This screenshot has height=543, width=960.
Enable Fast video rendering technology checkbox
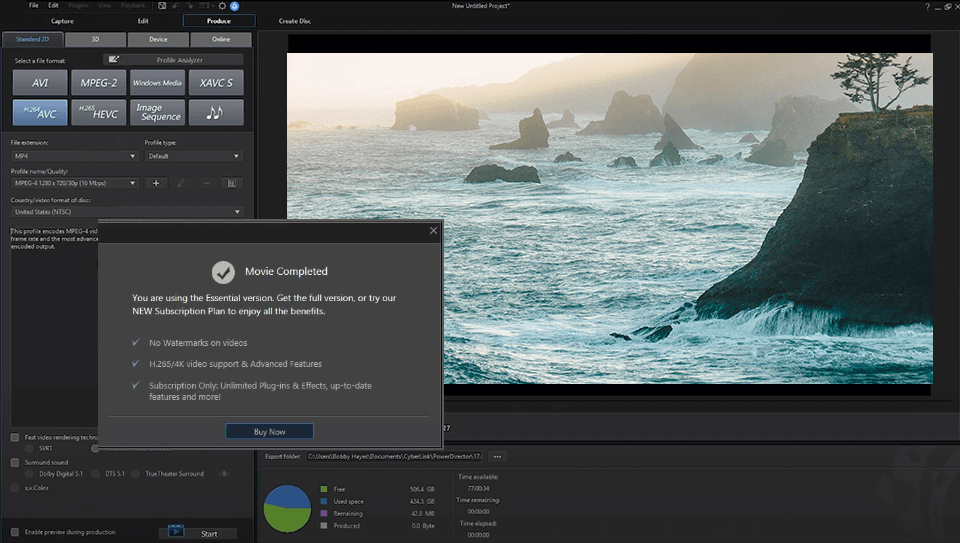[x=15, y=437]
